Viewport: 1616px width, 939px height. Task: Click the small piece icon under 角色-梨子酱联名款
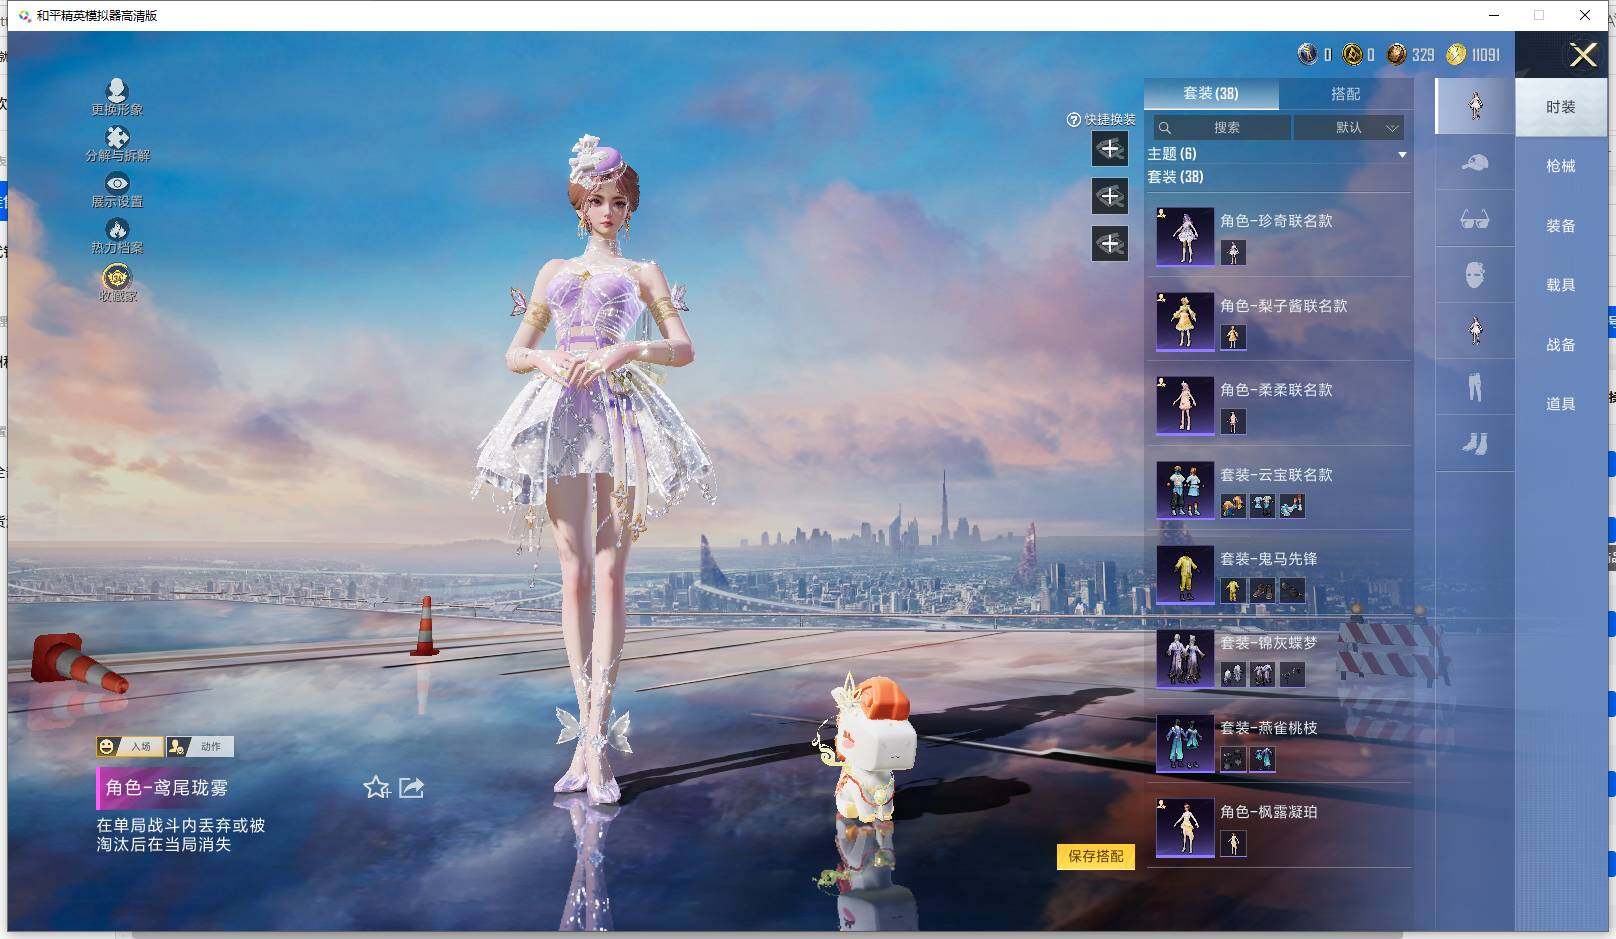1233,337
